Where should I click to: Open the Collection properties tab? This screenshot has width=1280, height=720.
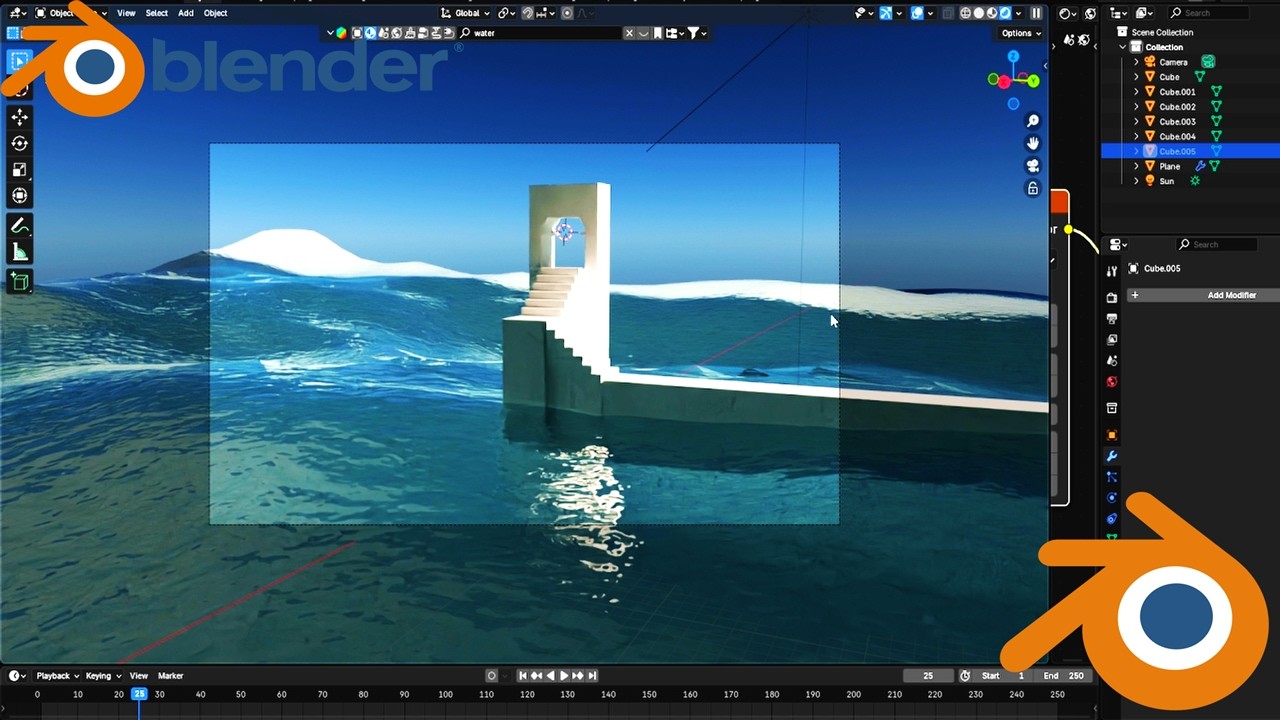coord(1112,408)
